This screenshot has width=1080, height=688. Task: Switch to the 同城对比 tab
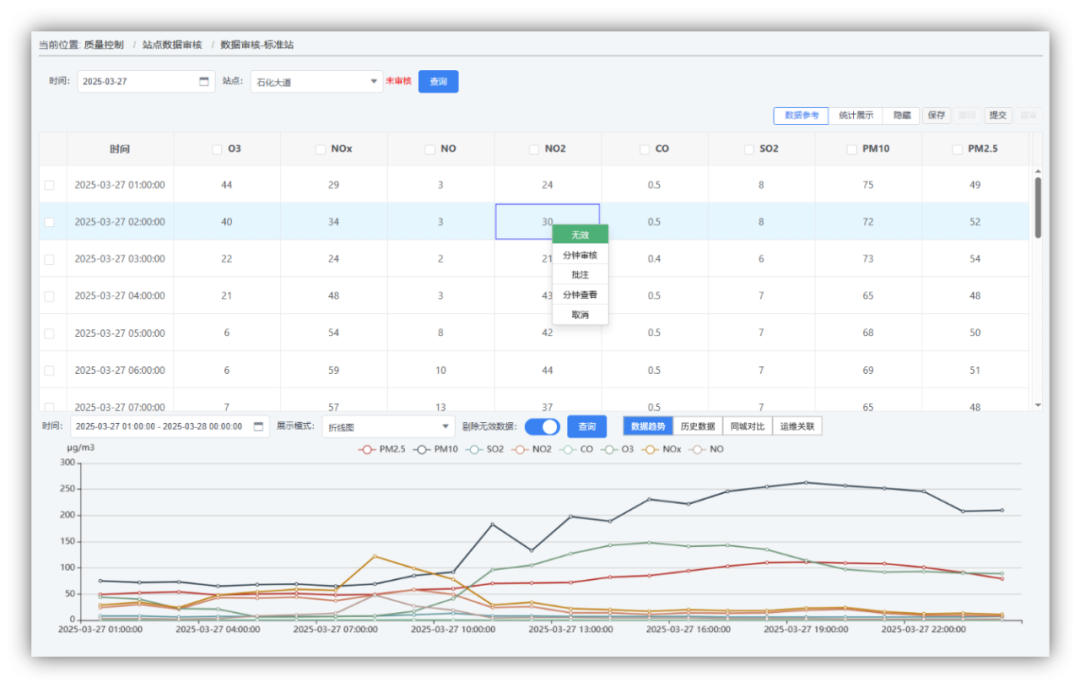[x=747, y=426]
